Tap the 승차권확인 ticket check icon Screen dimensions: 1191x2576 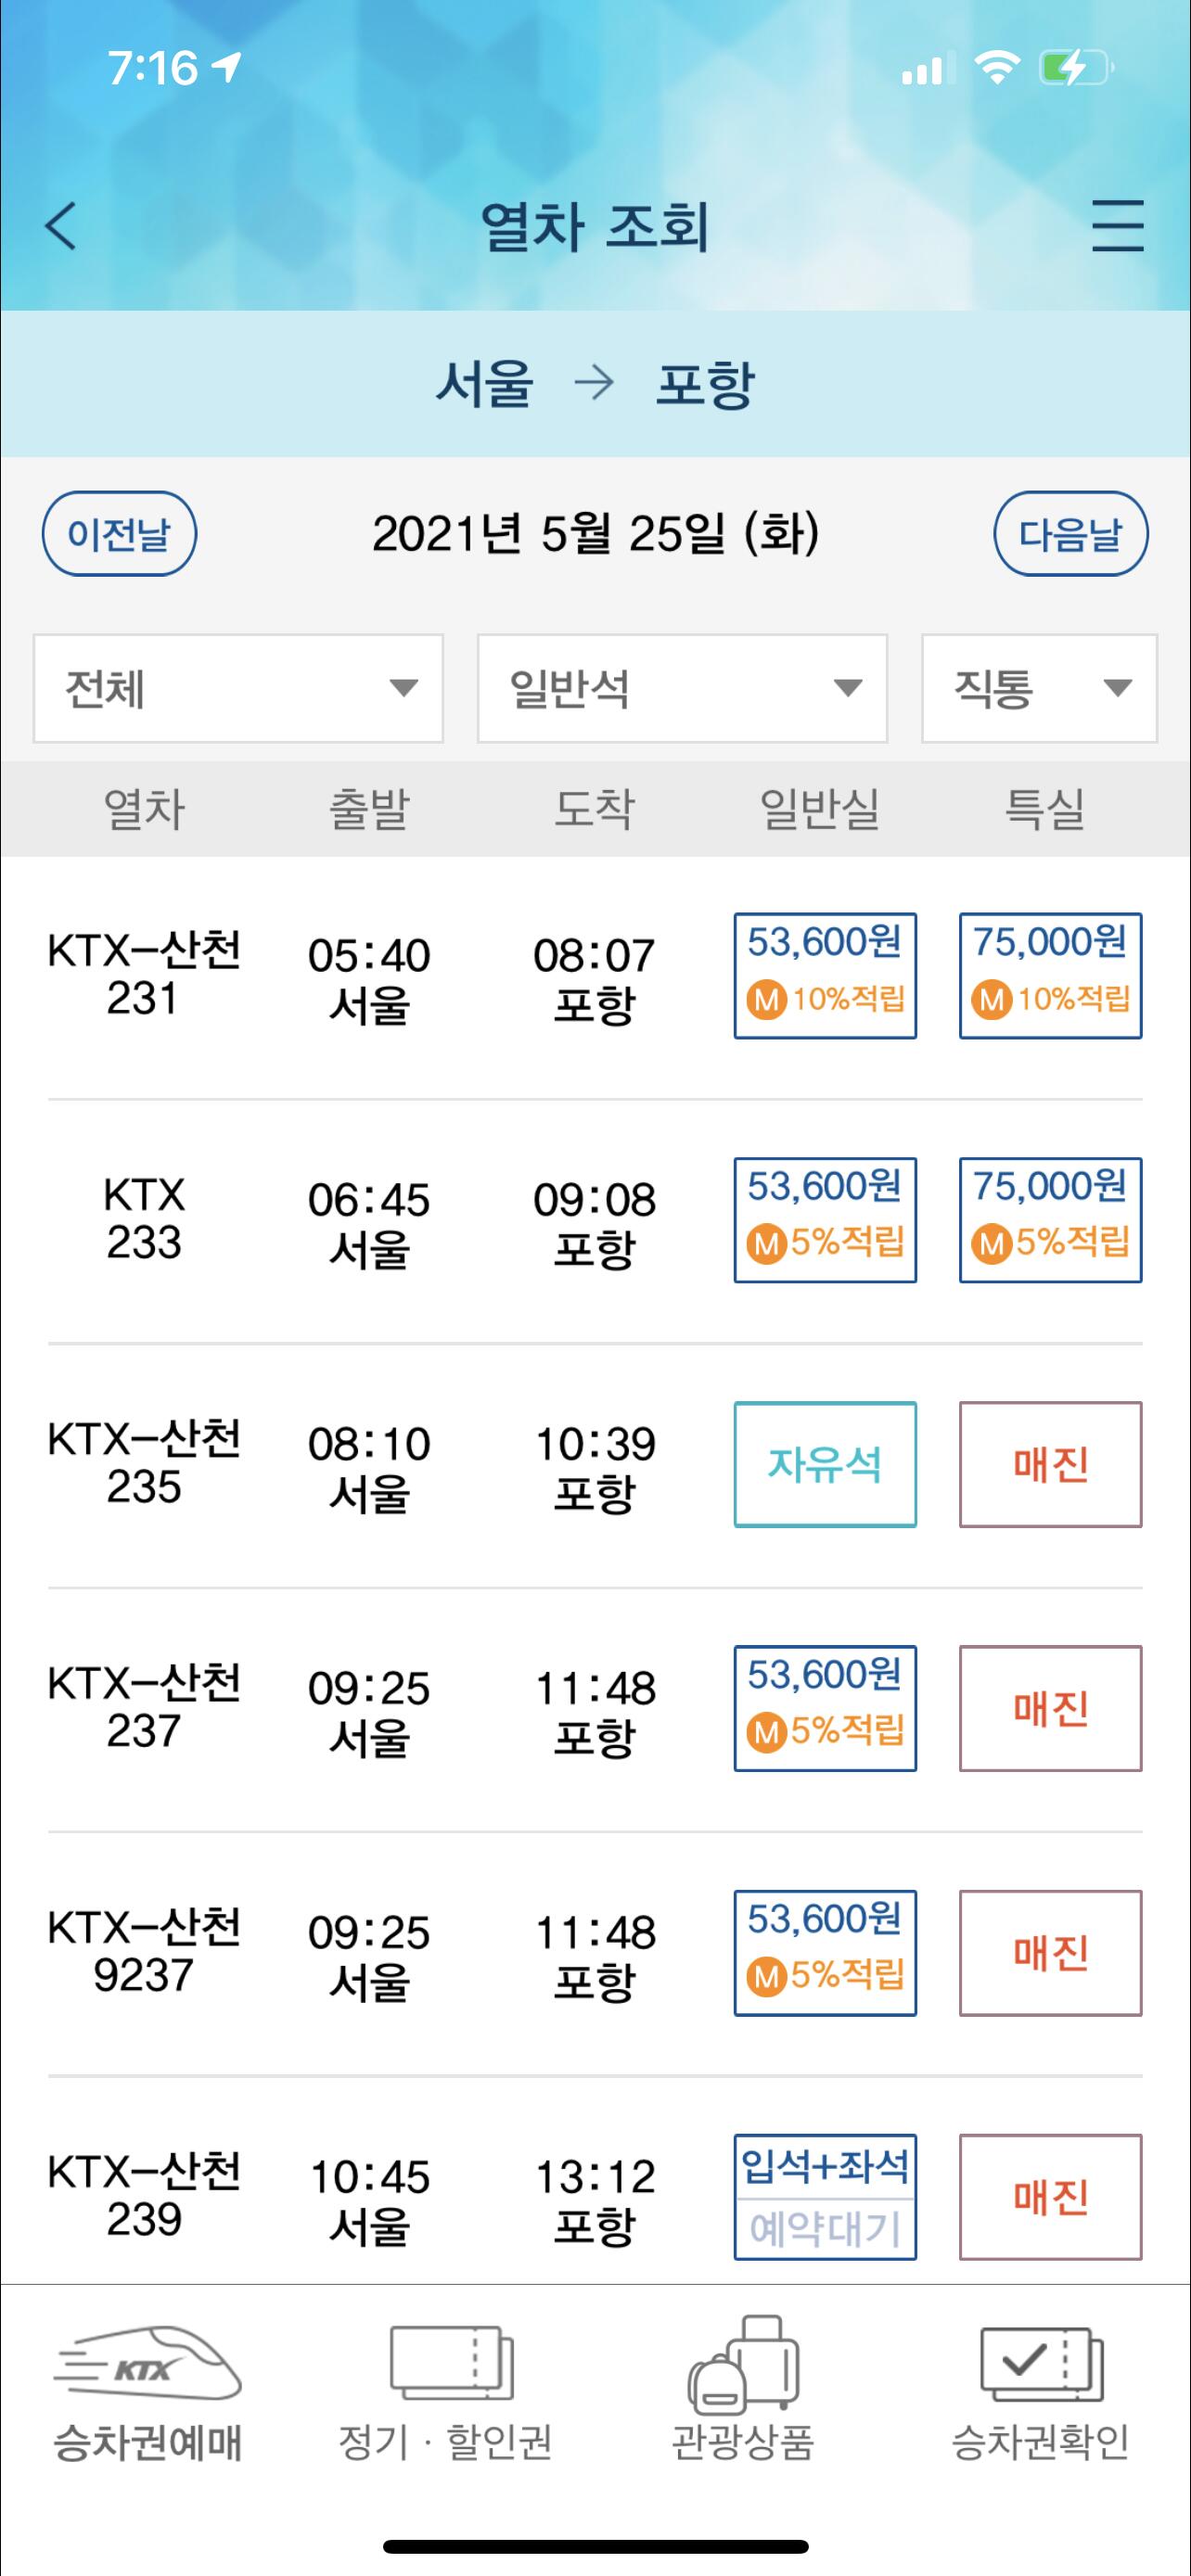(1041, 2364)
